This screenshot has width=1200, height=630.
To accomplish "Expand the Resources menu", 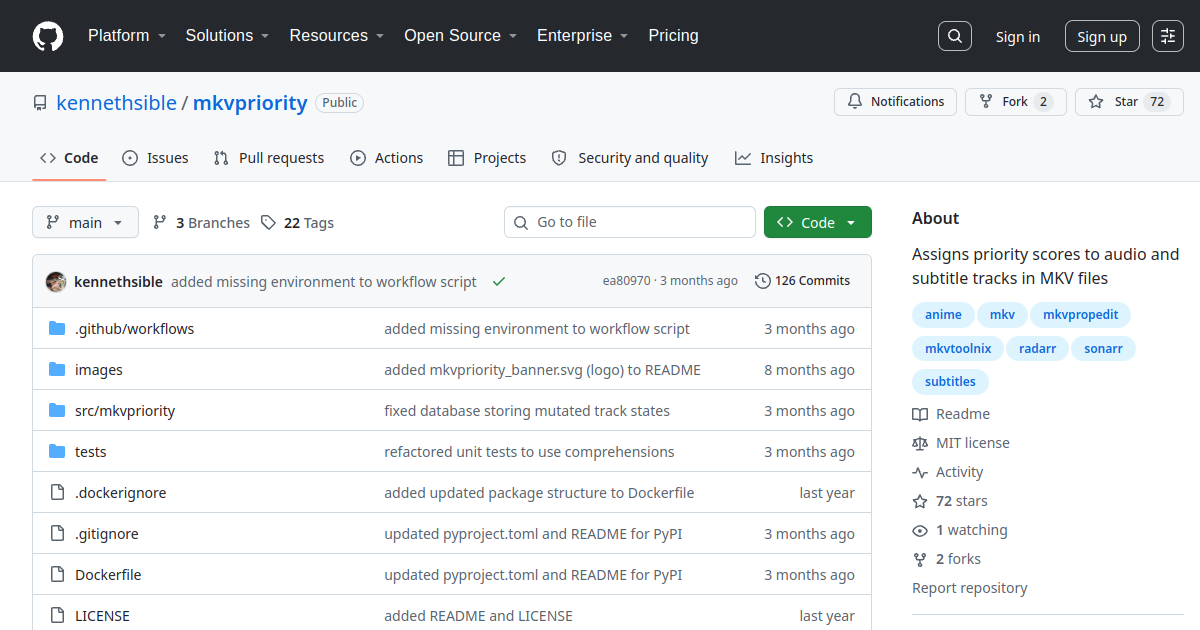I will click(336, 35).
